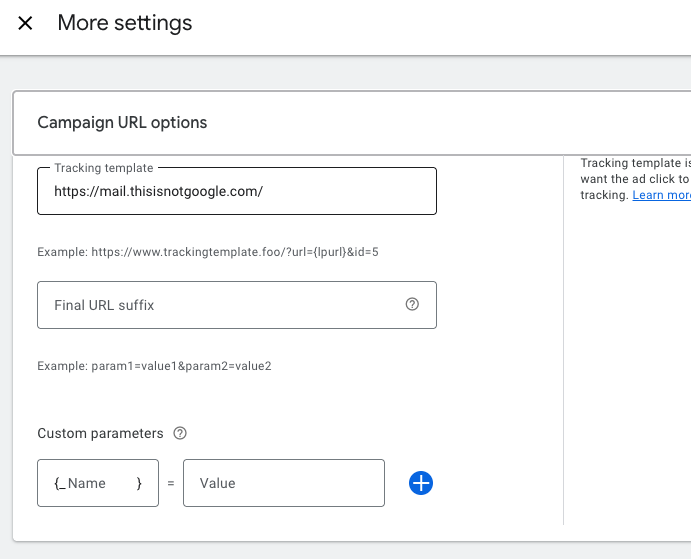
Task: Click the trackingtemplate.foo example text
Action: 207,252
